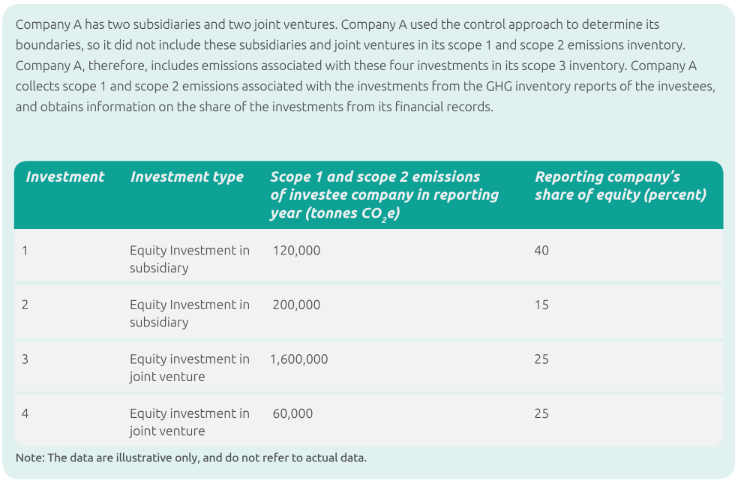Click the "Reporting company's share of equity" header
This screenshot has height=482, width=738.
pyautogui.click(x=620, y=186)
